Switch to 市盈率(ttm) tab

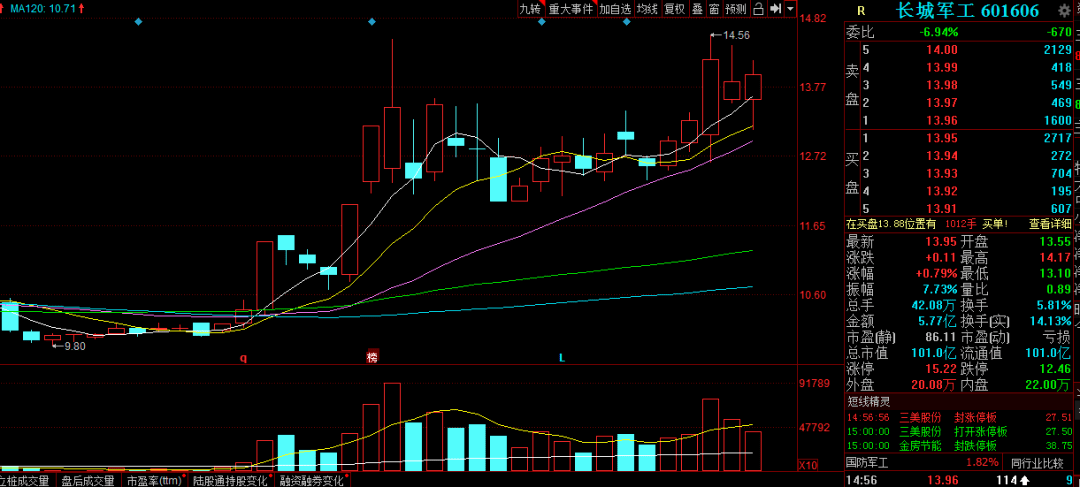(153, 480)
